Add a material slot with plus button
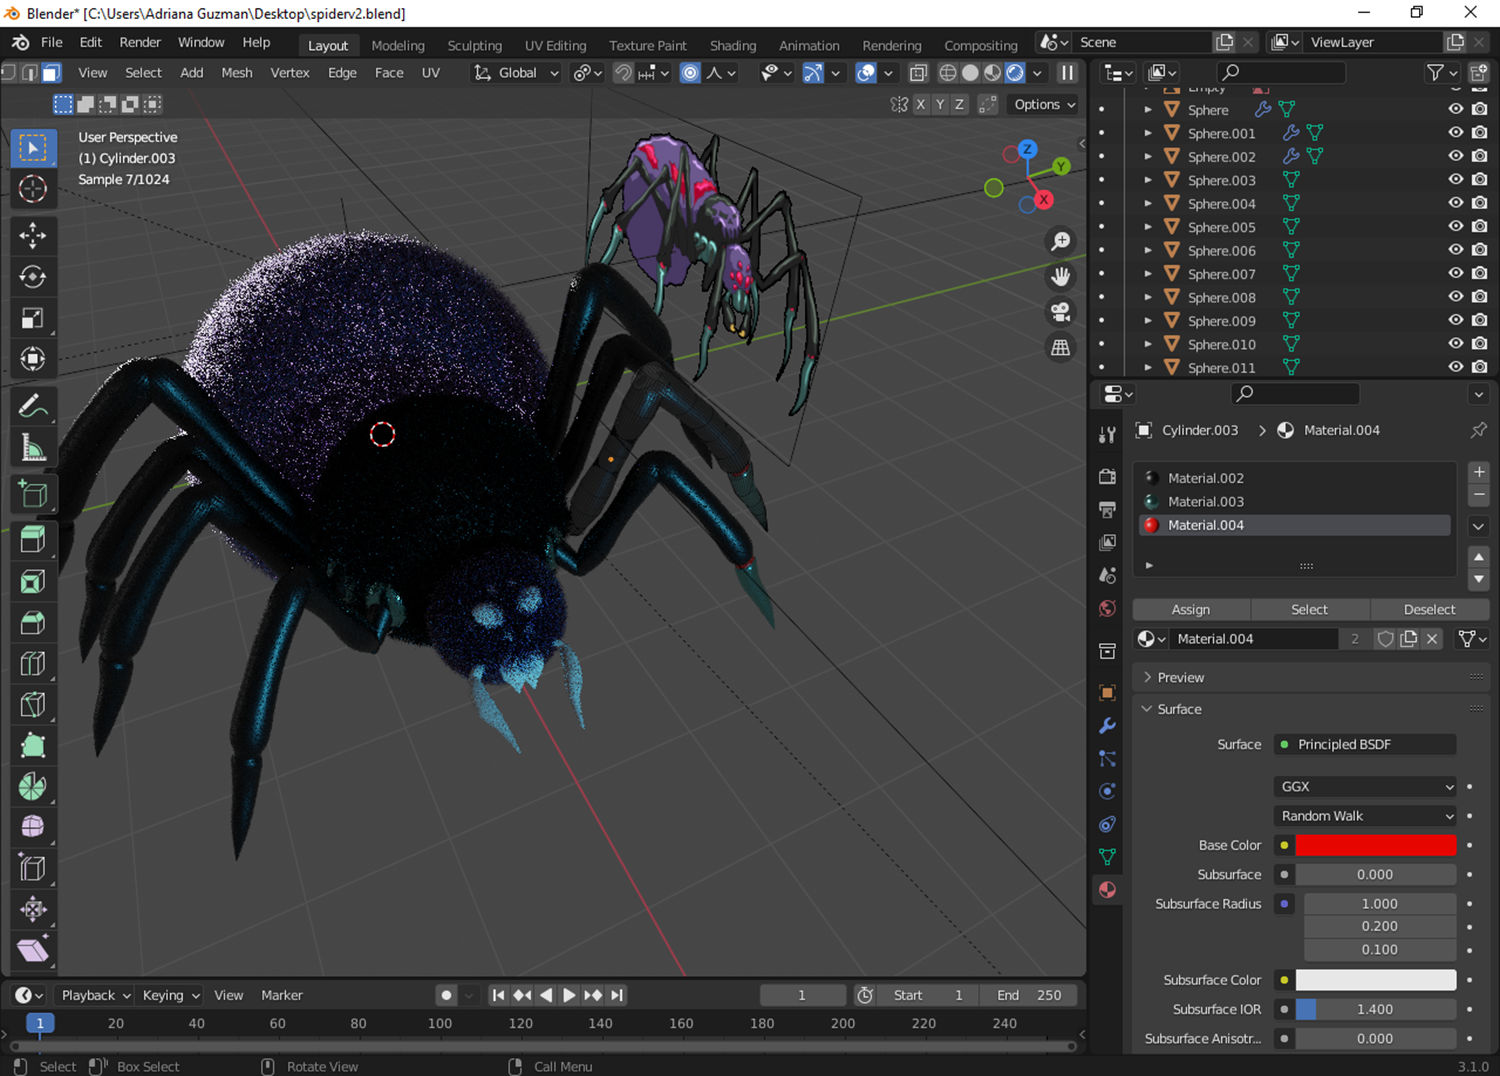1500x1076 pixels. [x=1479, y=472]
